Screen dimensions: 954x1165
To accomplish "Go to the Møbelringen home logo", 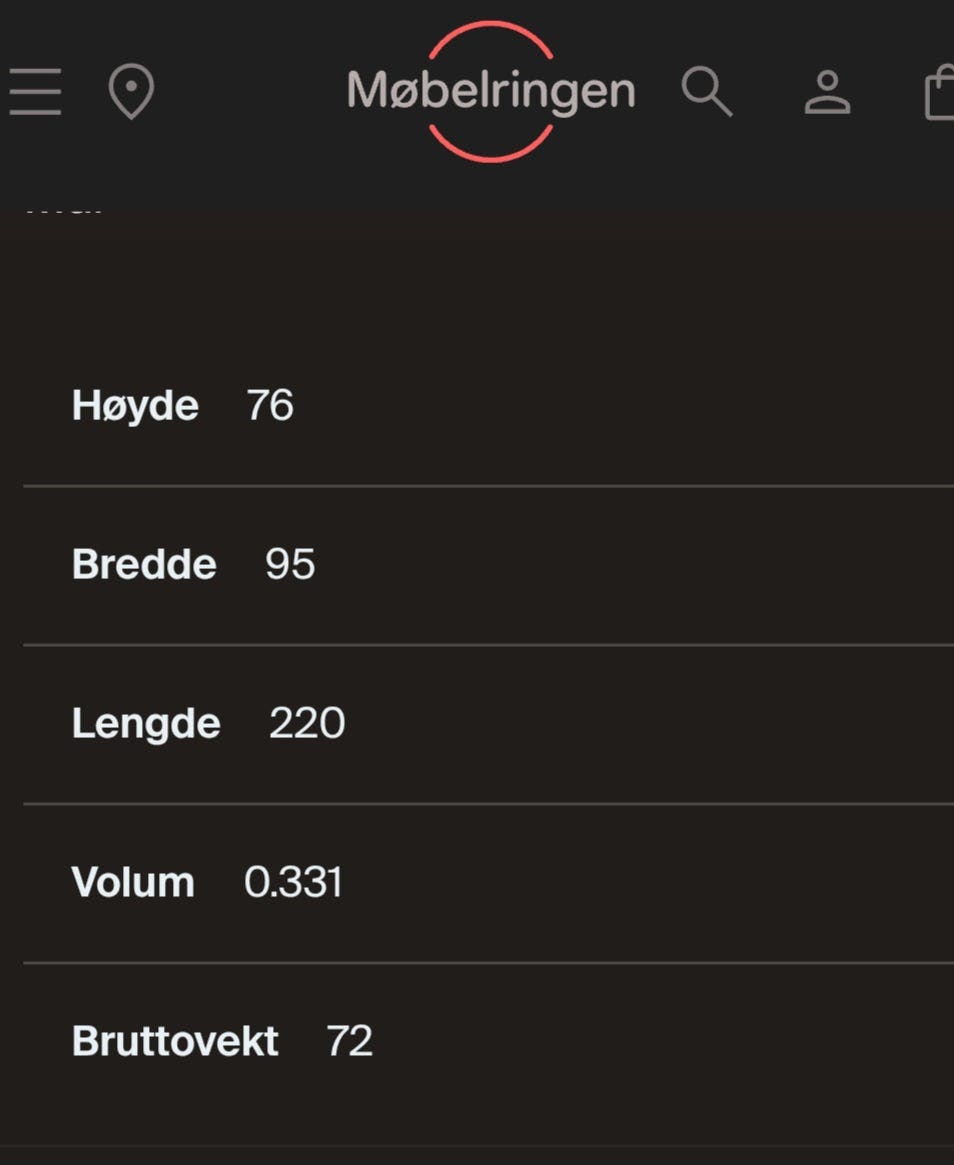I will pos(491,91).
